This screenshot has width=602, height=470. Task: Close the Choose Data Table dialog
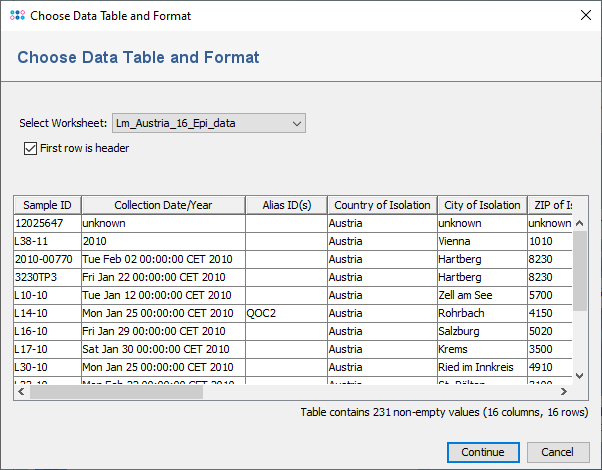tap(585, 16)
